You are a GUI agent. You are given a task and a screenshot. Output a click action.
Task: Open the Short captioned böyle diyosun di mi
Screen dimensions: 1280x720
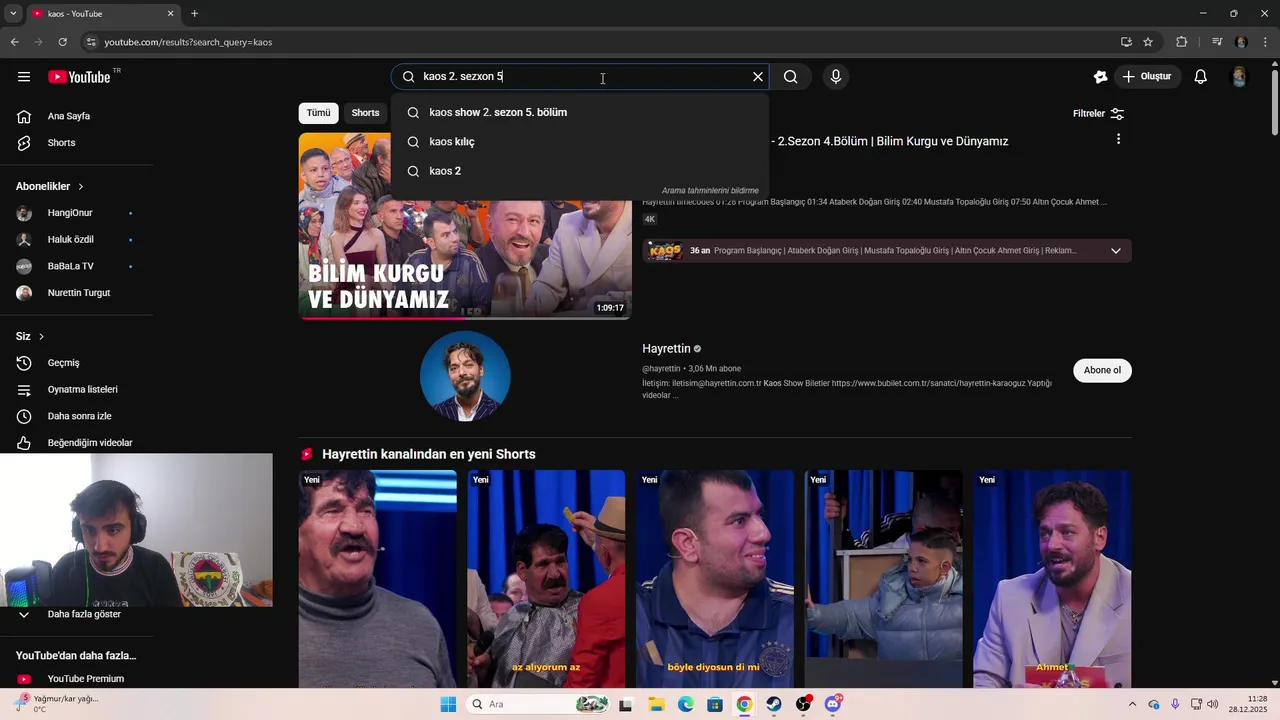715,579
